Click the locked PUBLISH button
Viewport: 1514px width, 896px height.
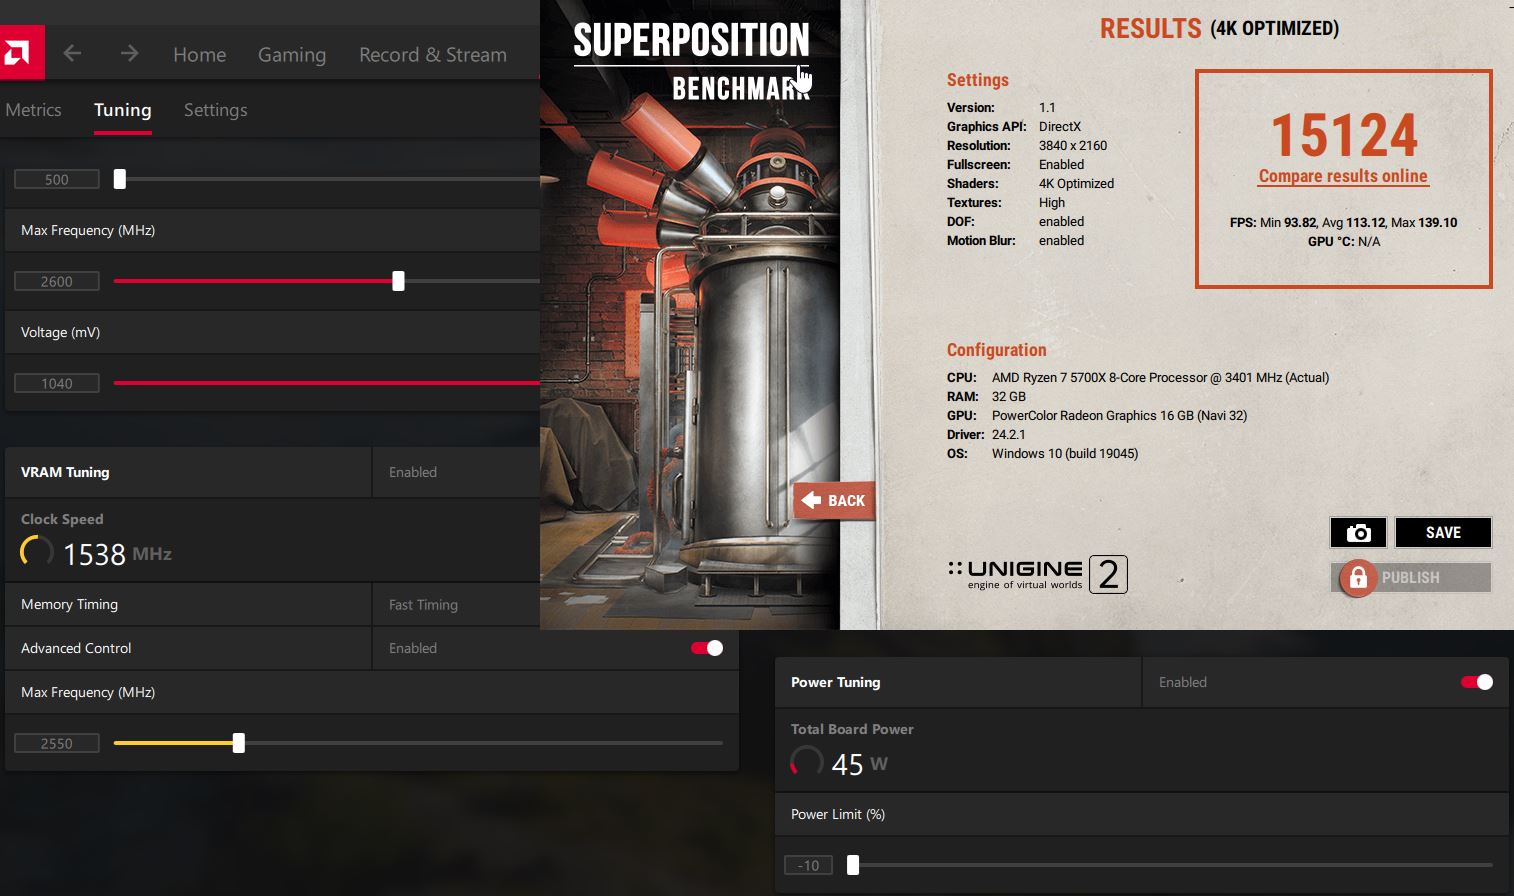coord(1411,577)
